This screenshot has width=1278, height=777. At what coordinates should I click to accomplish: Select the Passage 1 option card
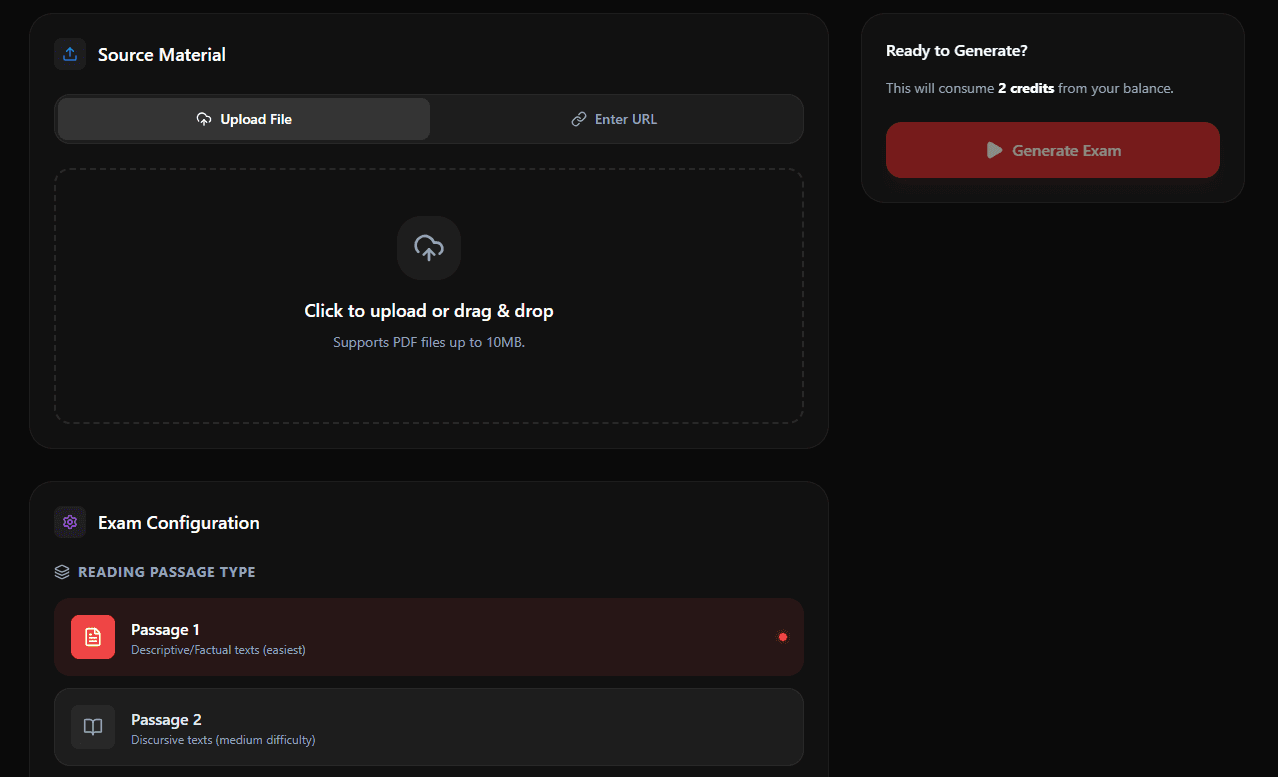tap(429, 637)
